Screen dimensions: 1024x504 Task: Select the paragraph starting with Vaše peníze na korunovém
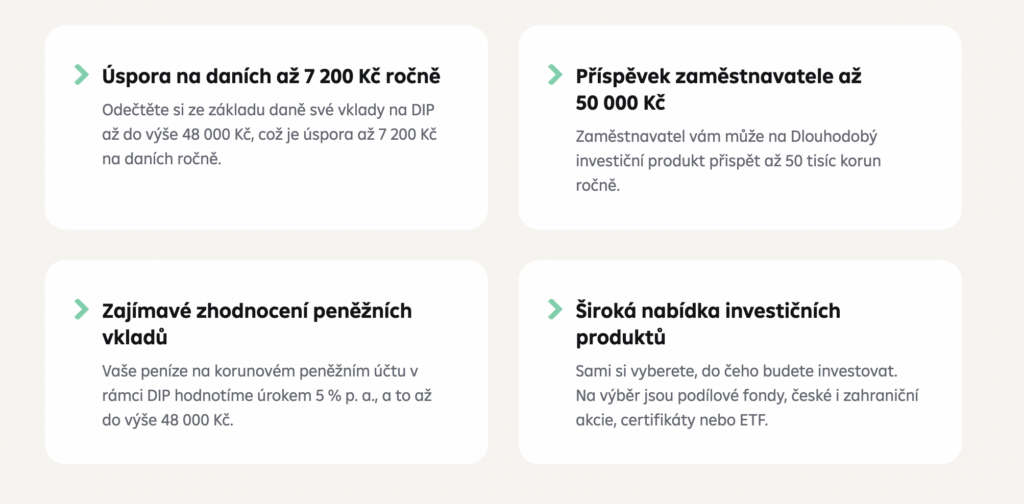[x=267, y=395]
